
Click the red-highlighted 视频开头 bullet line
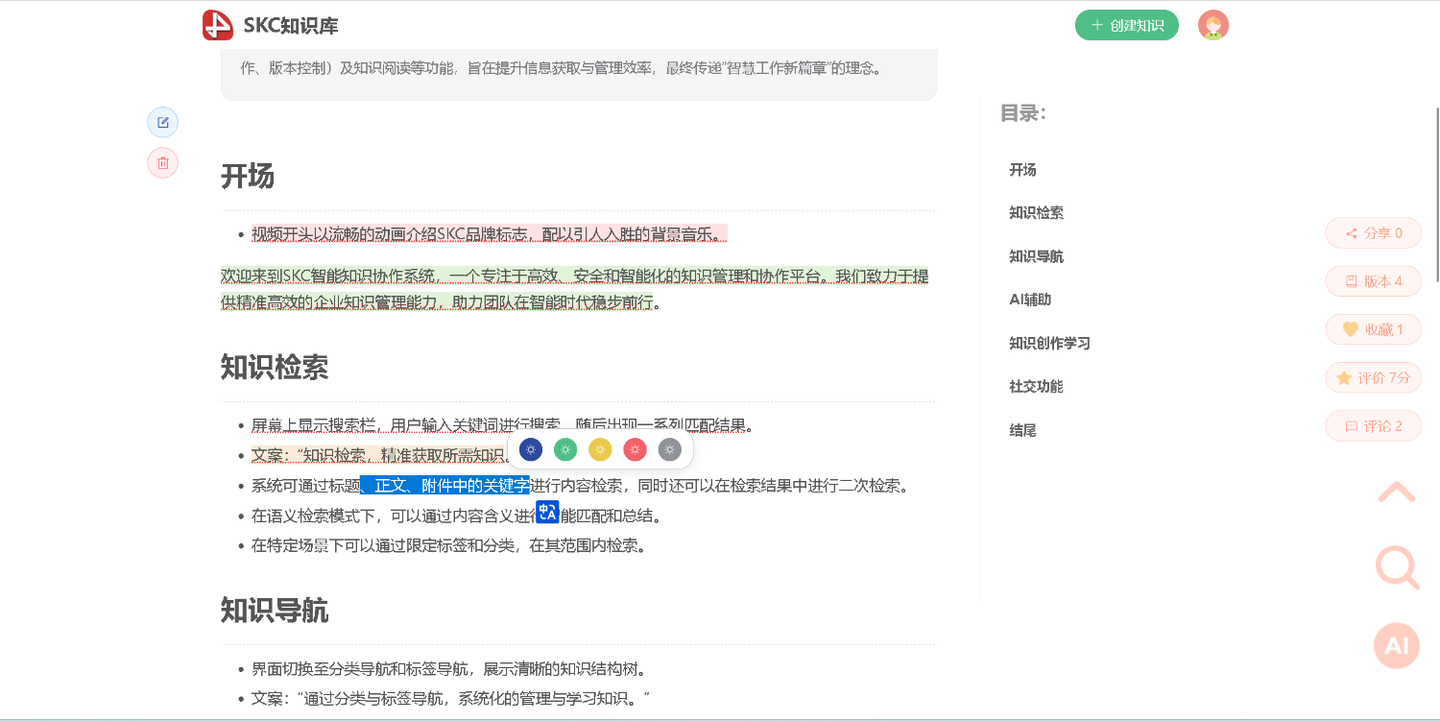[x=489, y=234]
